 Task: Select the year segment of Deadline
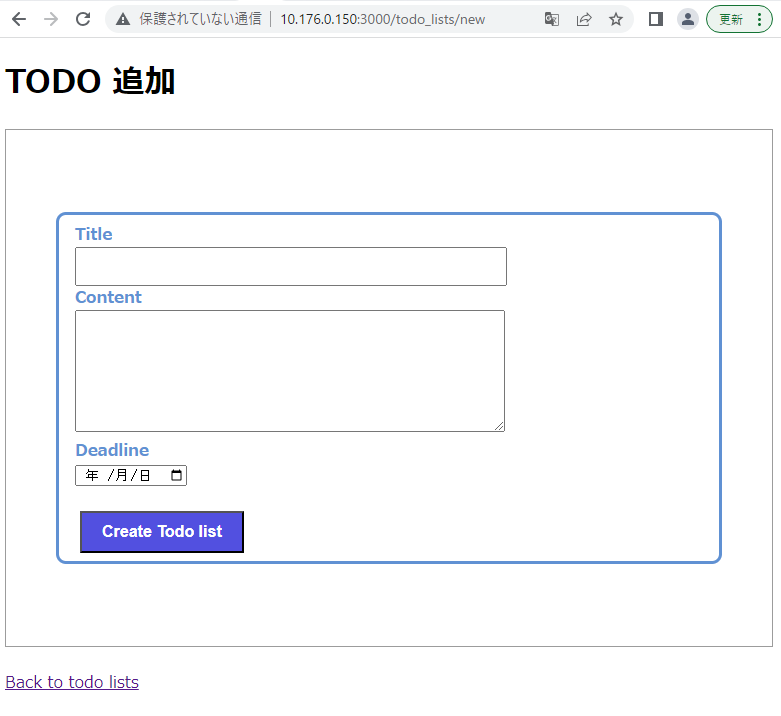tap(92, 476)
